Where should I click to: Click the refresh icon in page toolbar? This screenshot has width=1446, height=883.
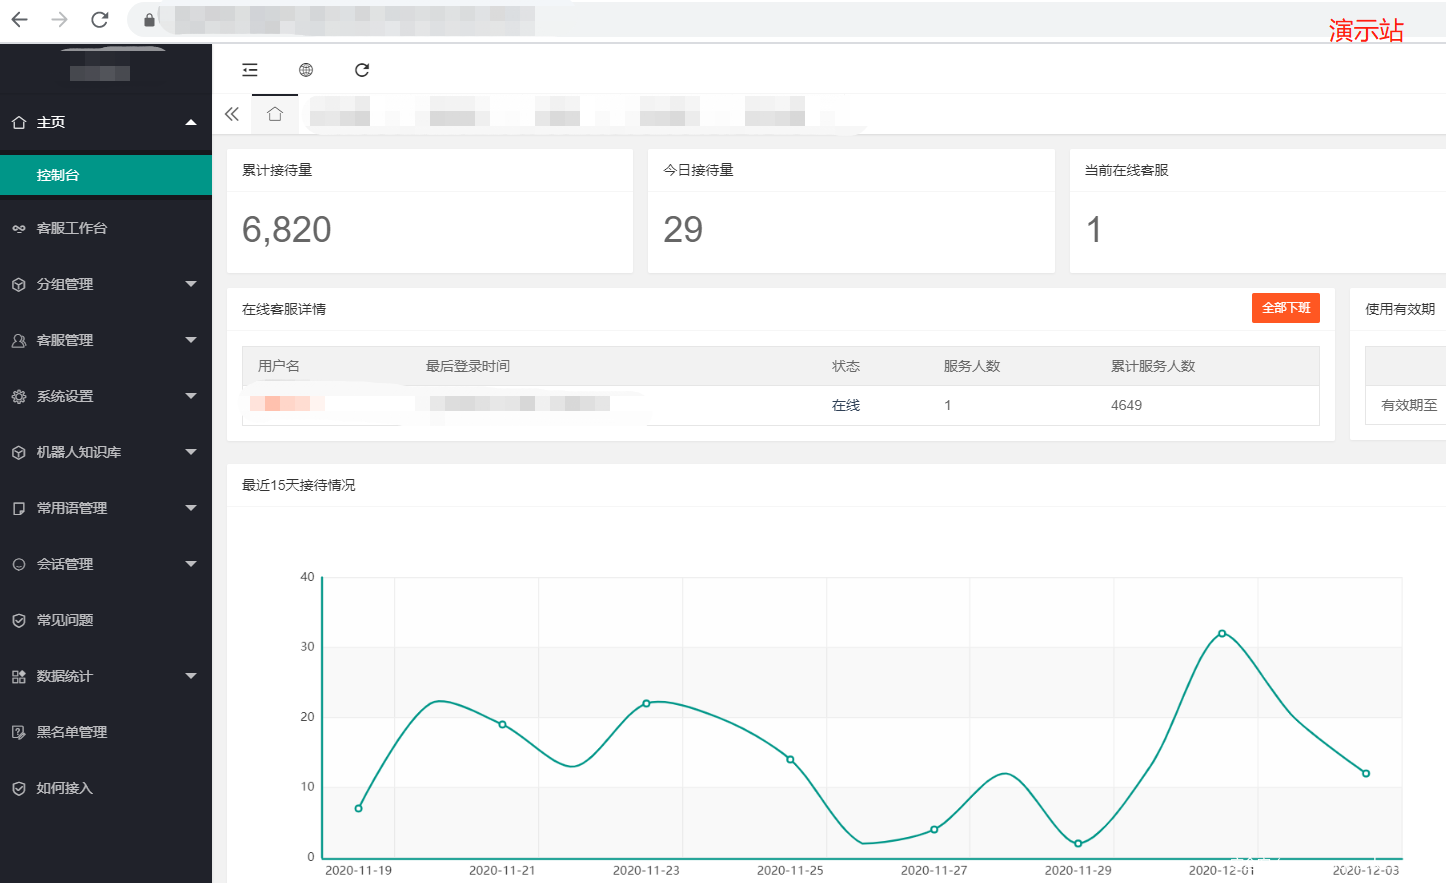[362, 70]
